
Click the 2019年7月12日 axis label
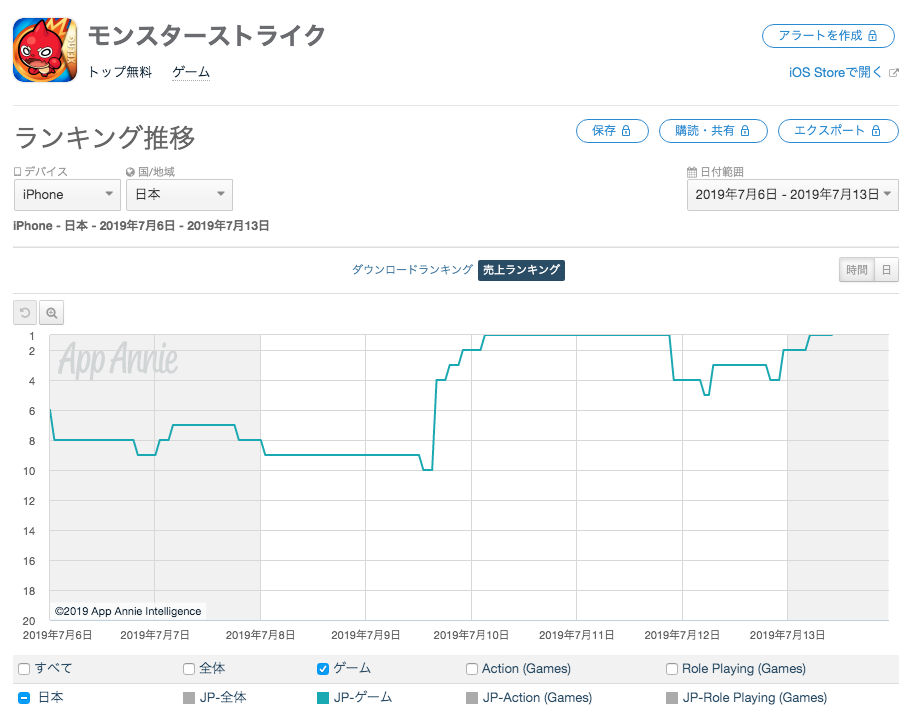point(682,635)
